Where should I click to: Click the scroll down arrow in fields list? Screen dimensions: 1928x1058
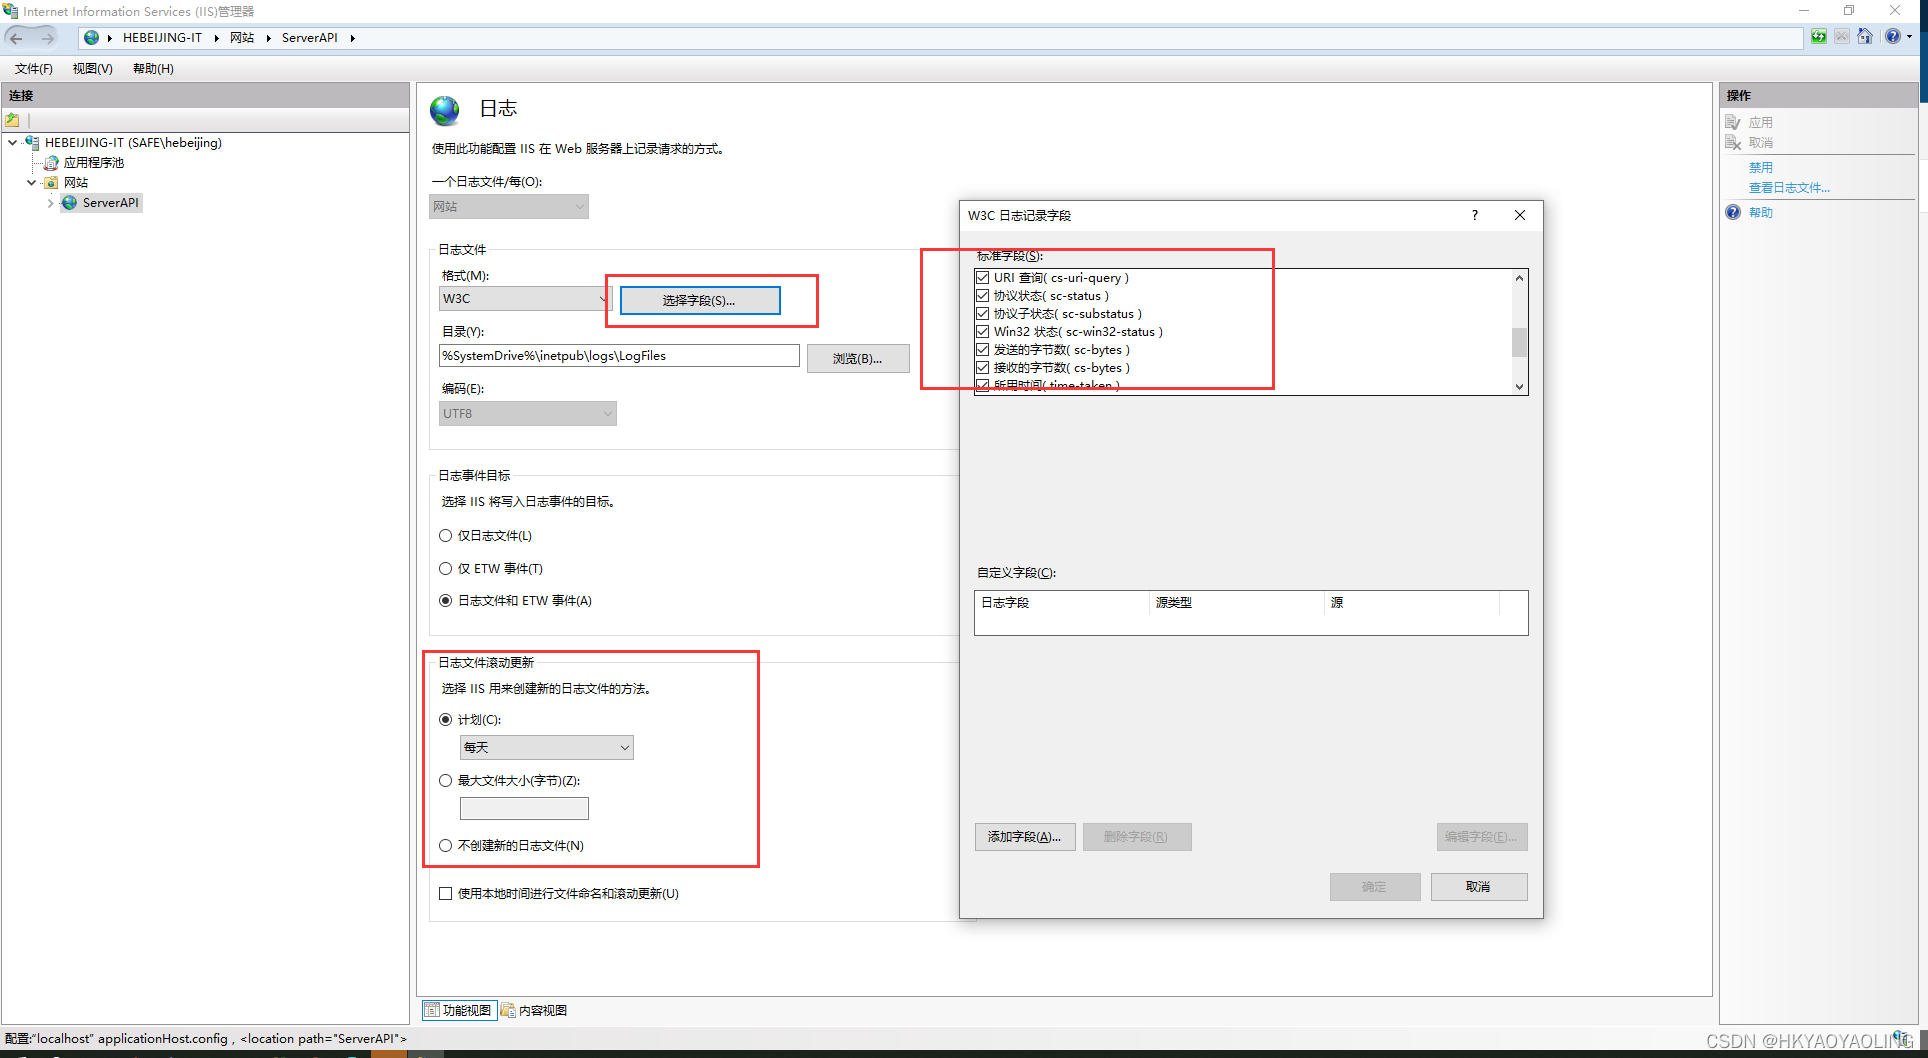pos(1519,387)
